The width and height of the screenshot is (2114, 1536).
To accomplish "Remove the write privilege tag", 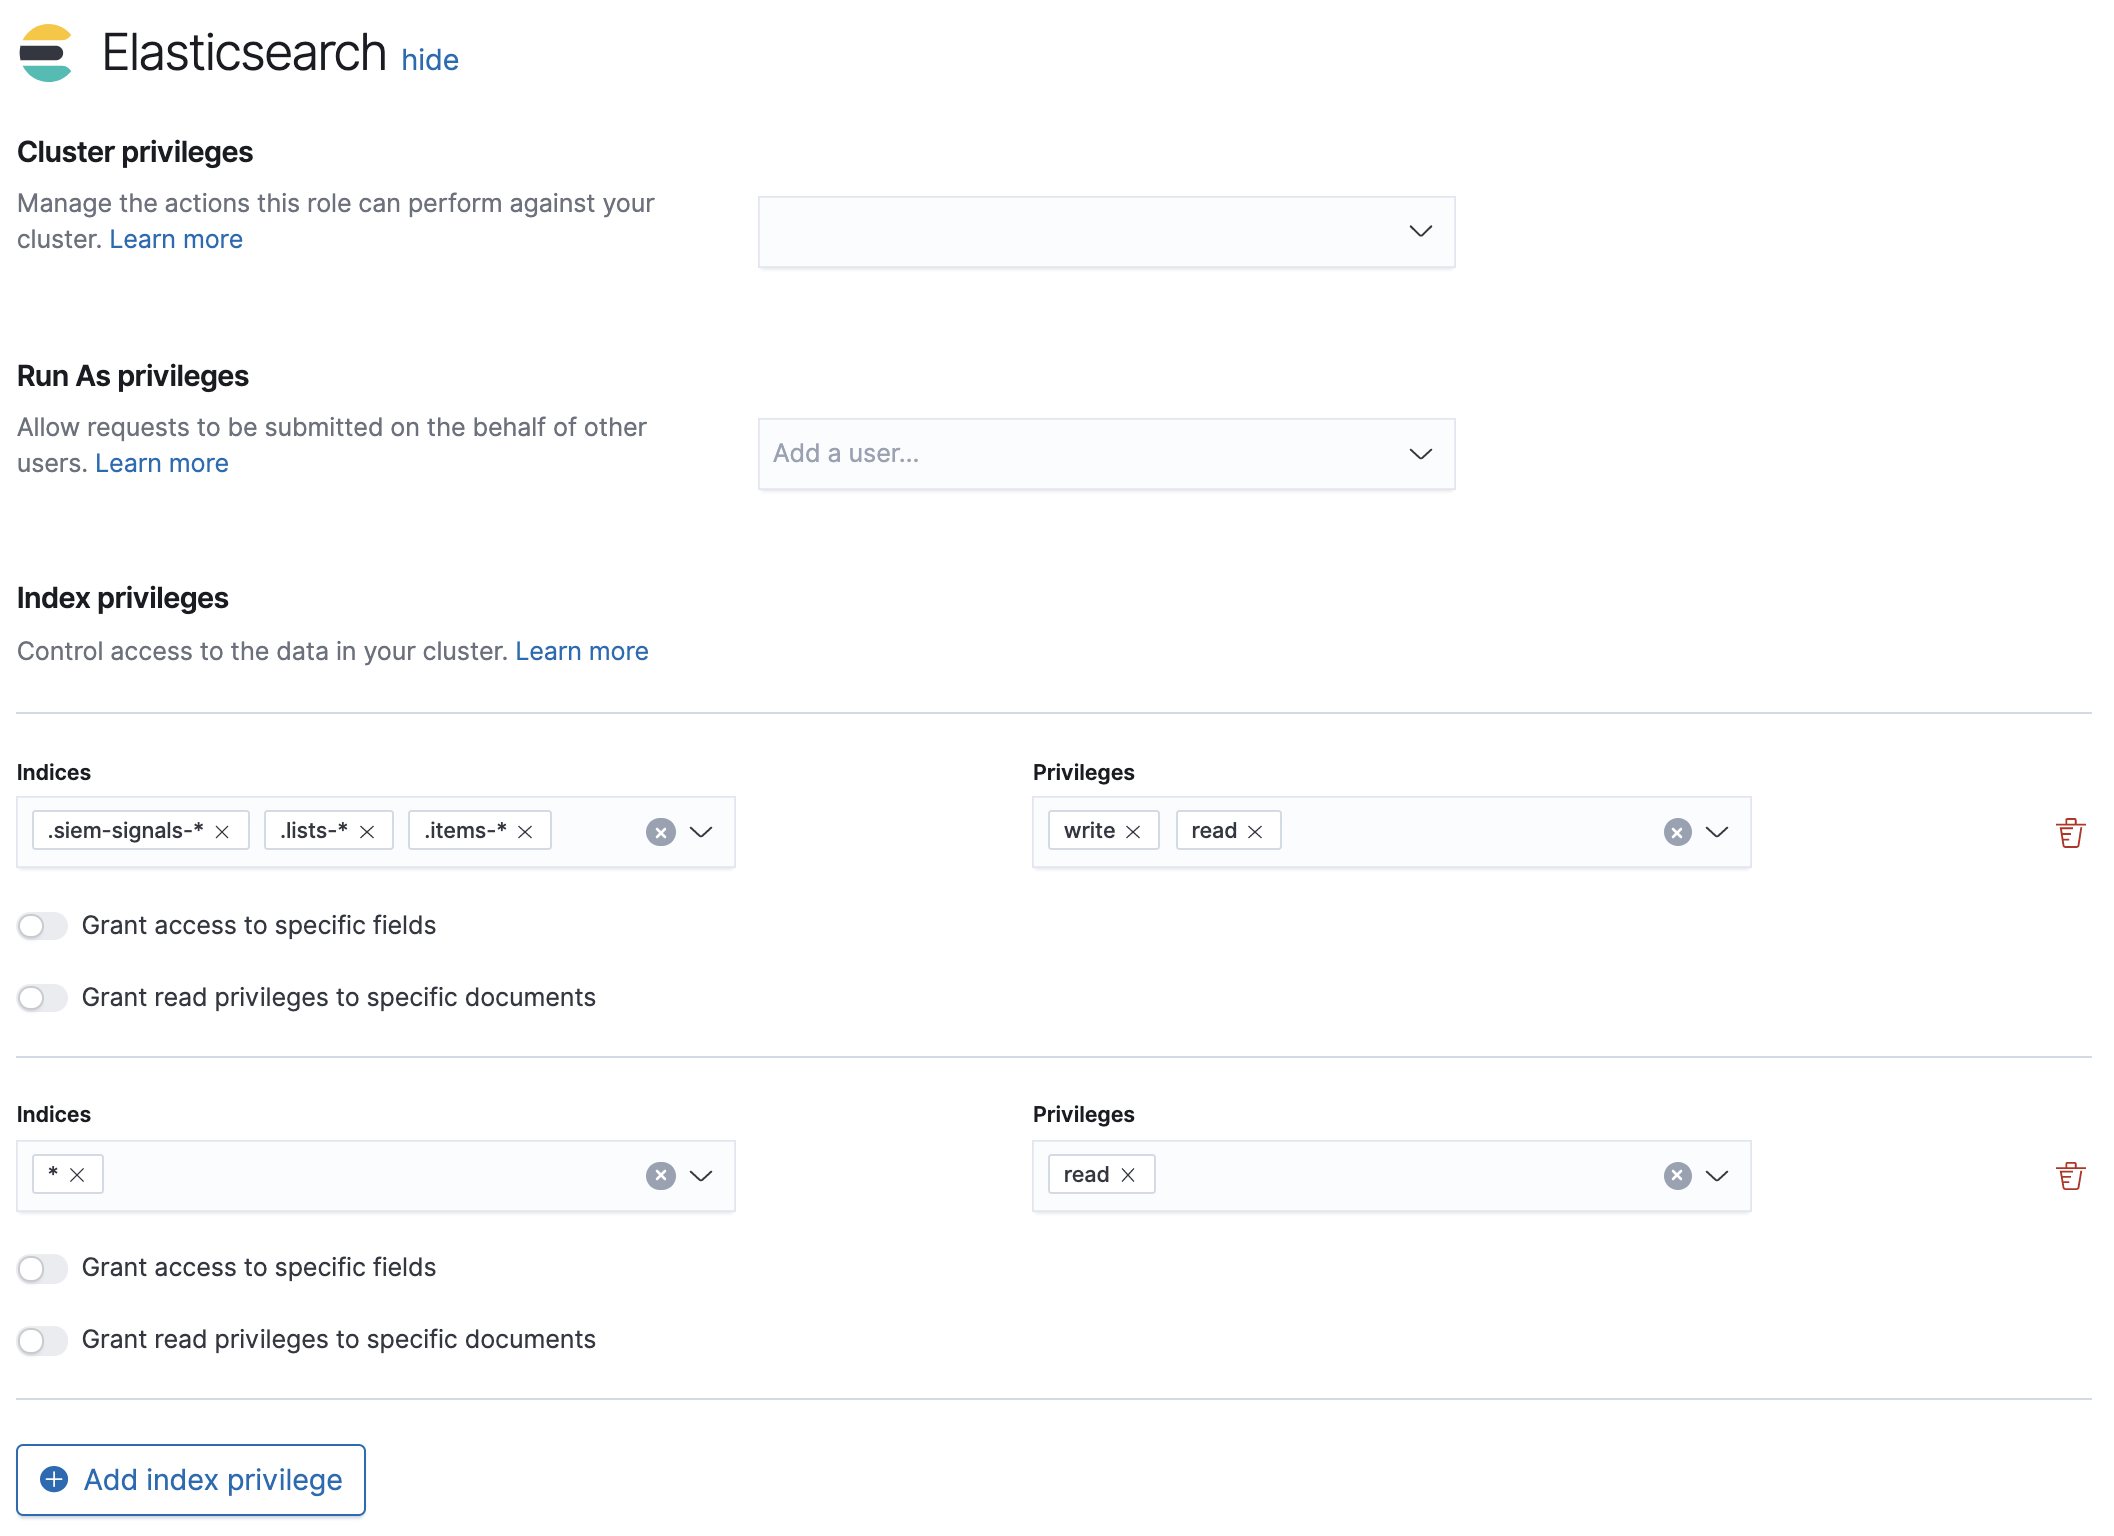I will [1133, 832].
